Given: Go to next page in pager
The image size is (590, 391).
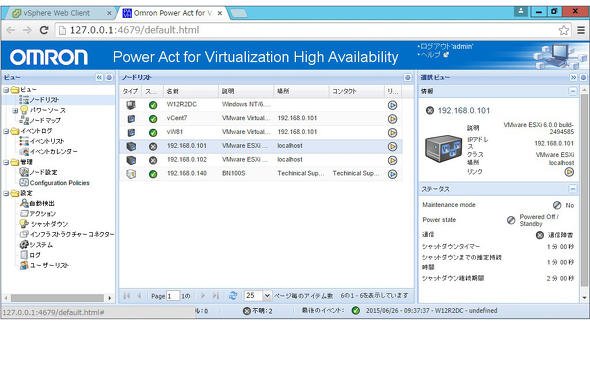Looking at the screenshot, I should pyautogui.click(x=203, y=296).
